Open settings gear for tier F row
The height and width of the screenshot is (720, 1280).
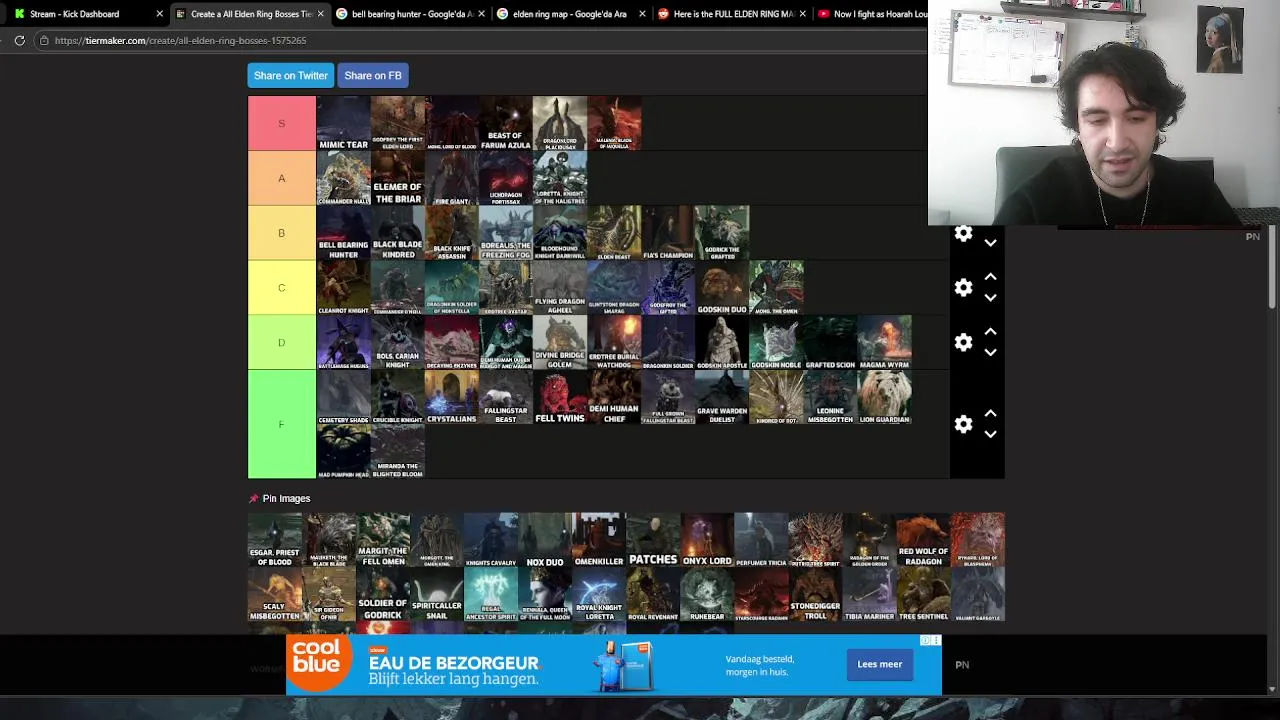pyautogui.click(x=963, y=424)
